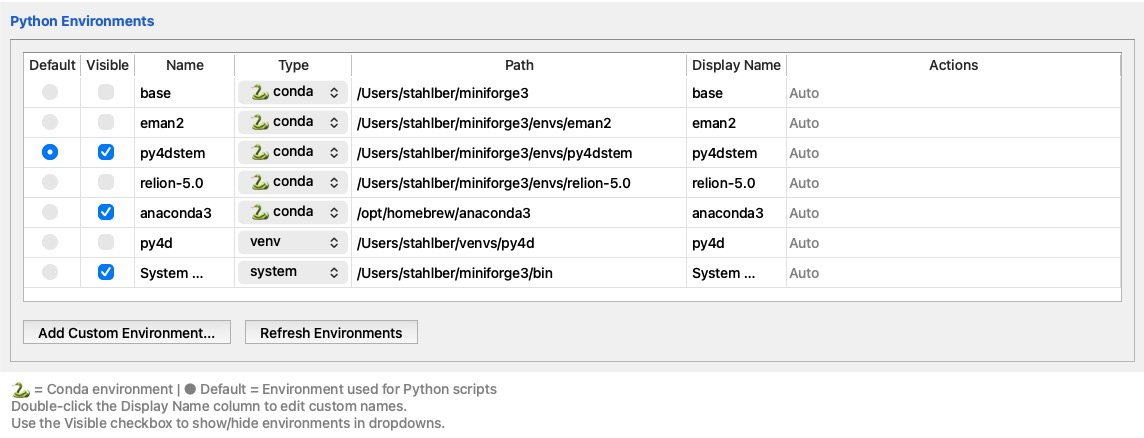Click path /opt/homebrew/anaconda3

[443, 213]
